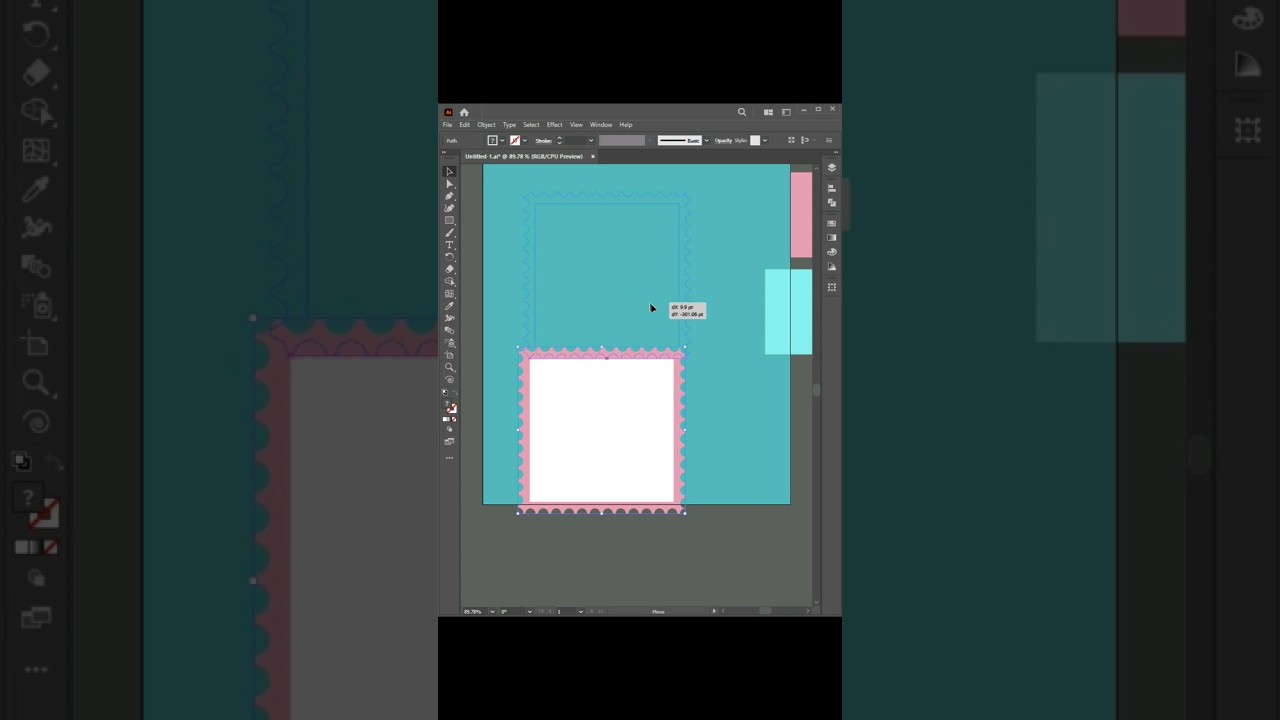Open the zoom level dropdown in status bar

[x=492, y=611]
